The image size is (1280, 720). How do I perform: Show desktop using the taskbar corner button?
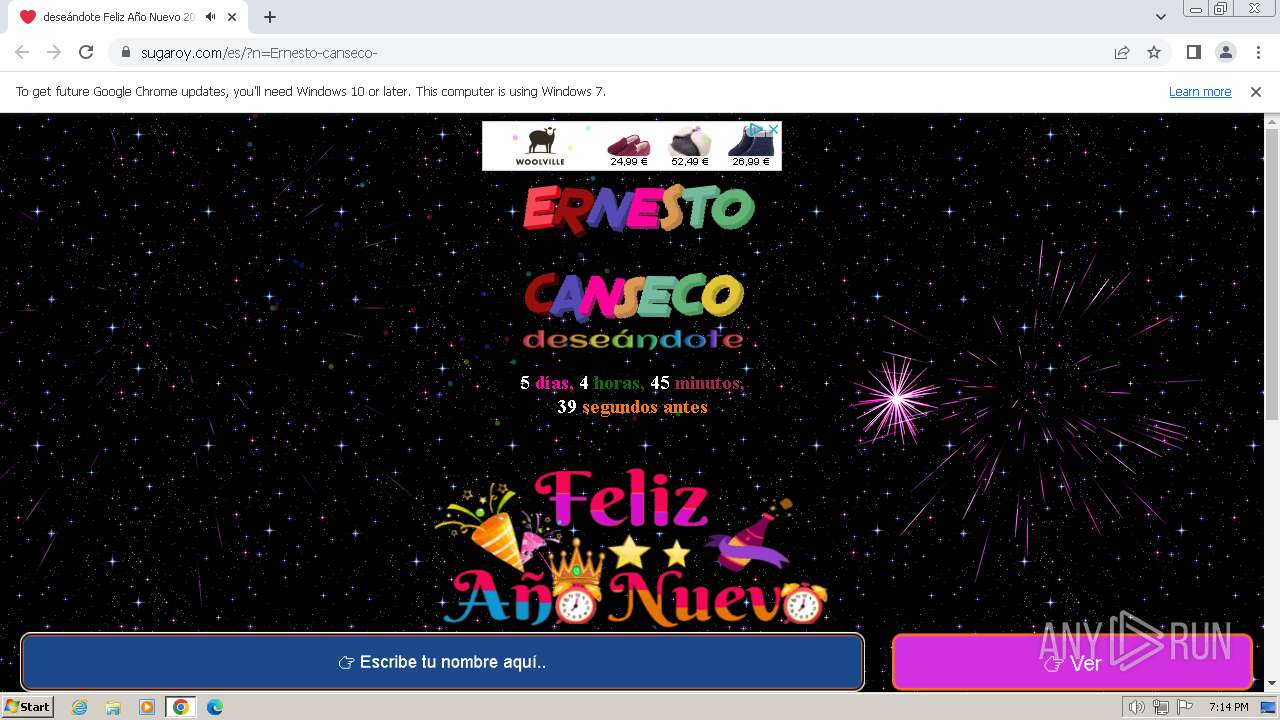click(x=1269, y=707)
